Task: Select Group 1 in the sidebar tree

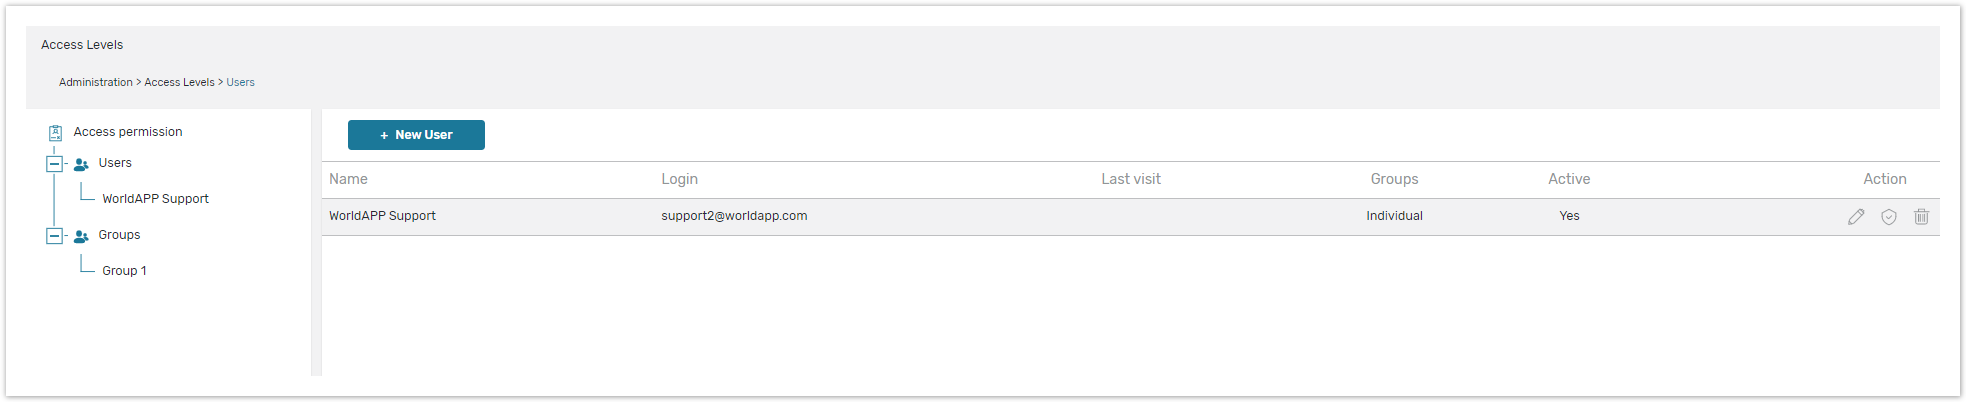Action: click(x=124, y=271)
